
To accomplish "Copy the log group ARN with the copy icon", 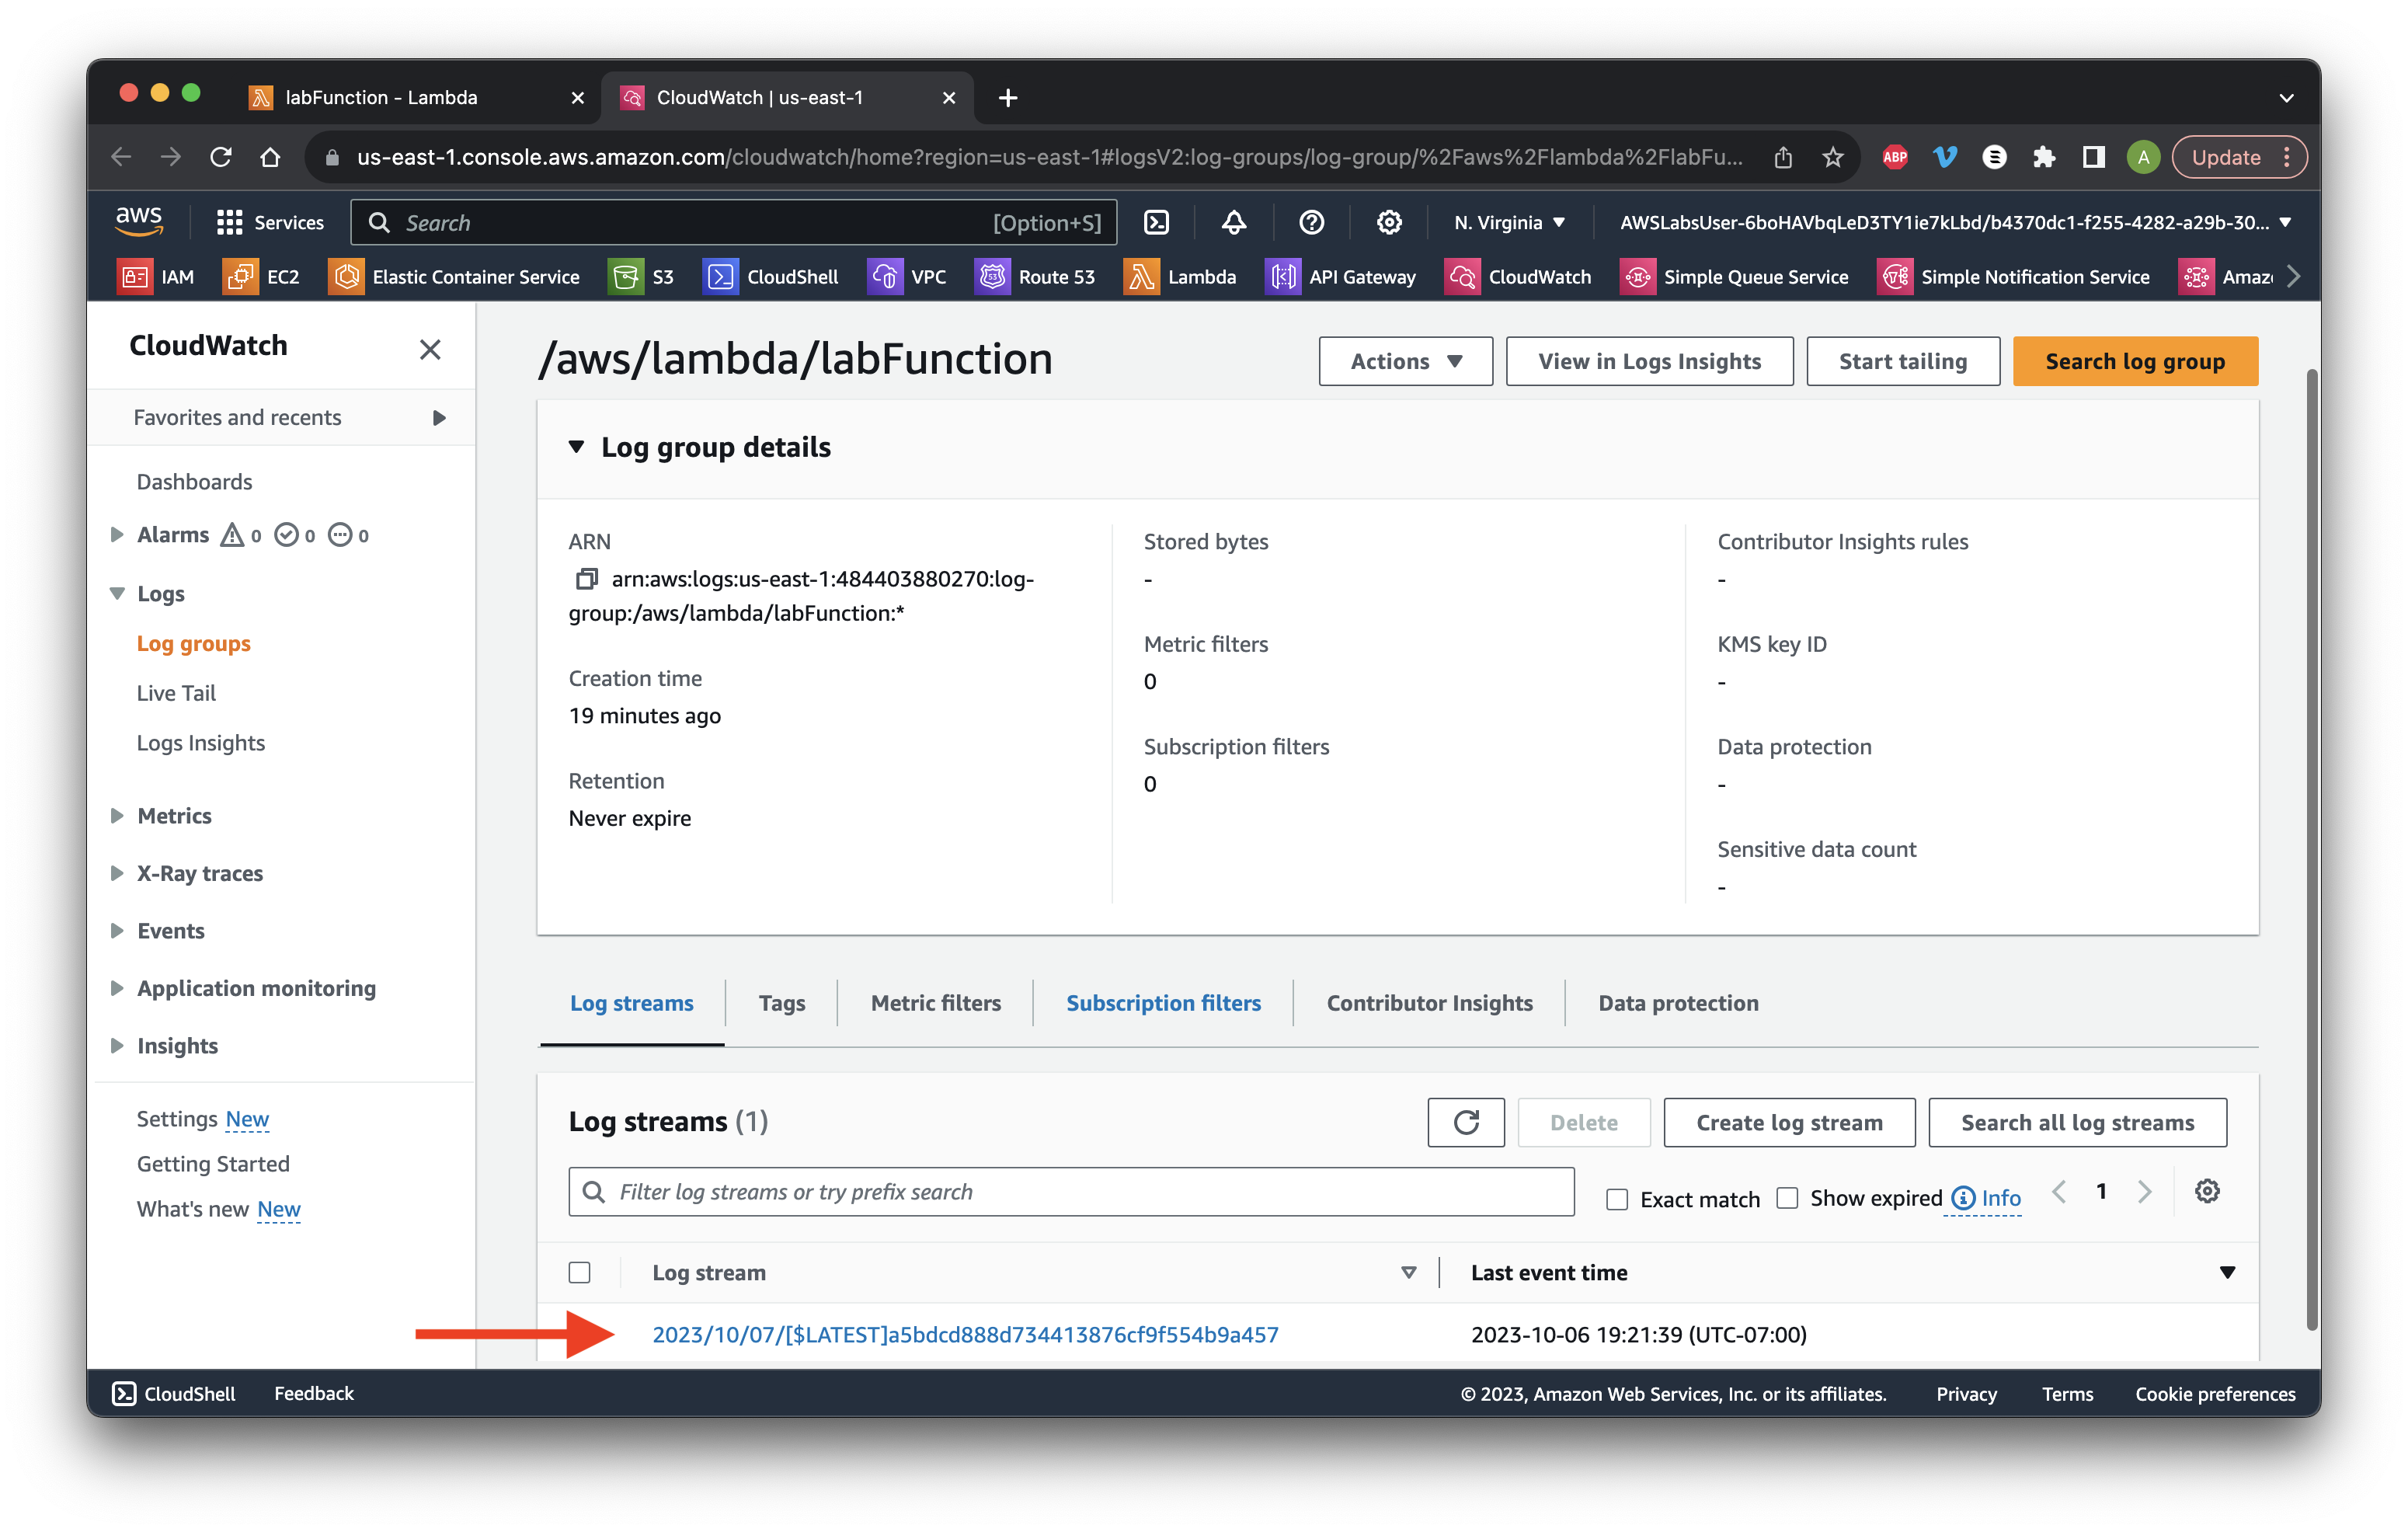I will pyautogui.click(x=586, y=579).
